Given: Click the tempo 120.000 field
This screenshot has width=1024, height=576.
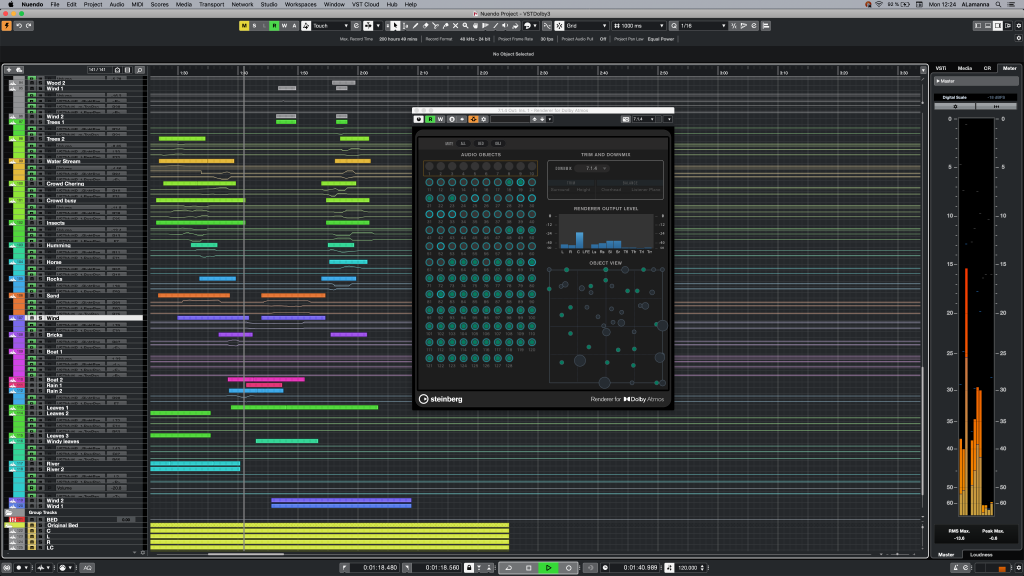Looking at the screenshot, I should [688, 568].
